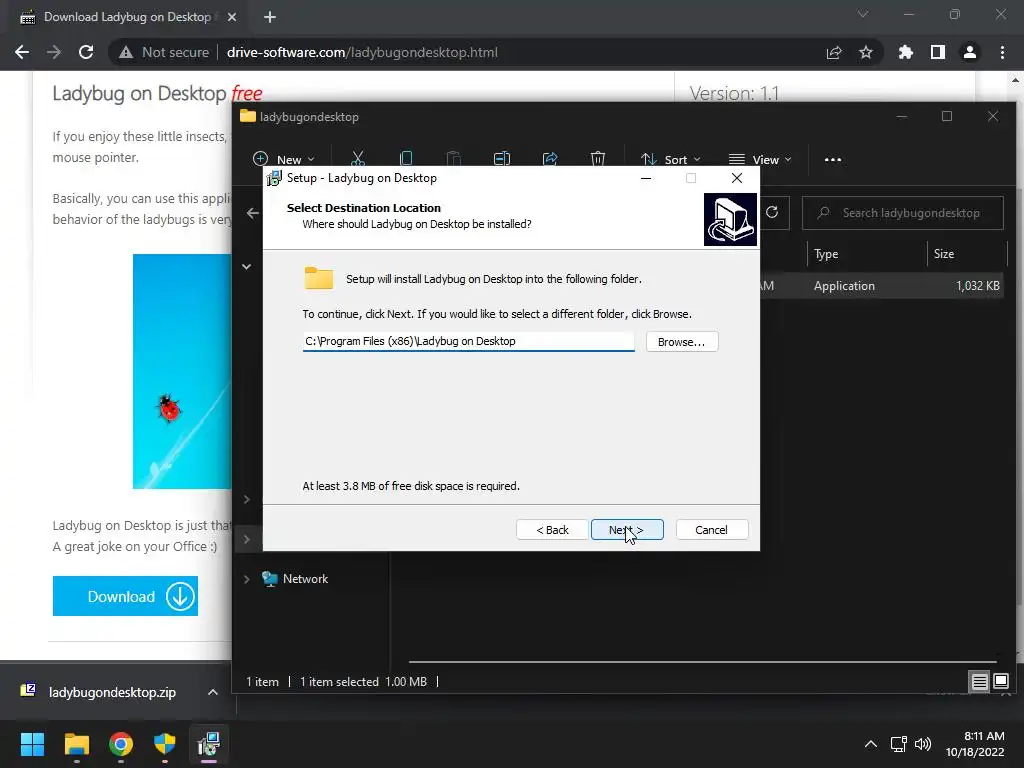The image size is (1024, 768).
Task: Refresh the ladybugondesktop folder
Action: [772, 212]
